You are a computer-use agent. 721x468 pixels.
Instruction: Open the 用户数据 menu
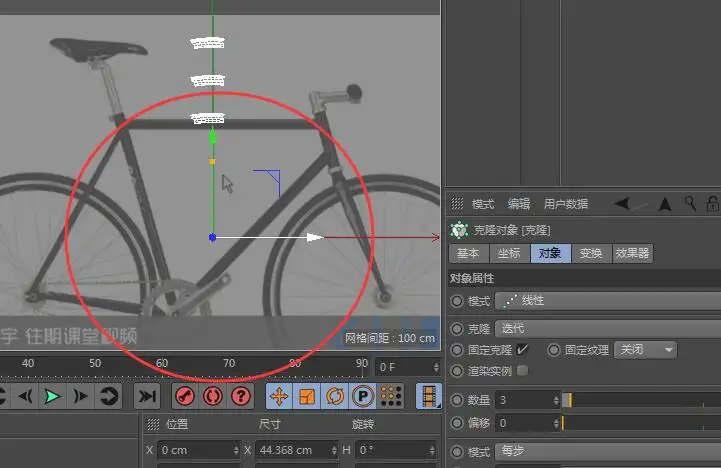[x=566, y=204]
